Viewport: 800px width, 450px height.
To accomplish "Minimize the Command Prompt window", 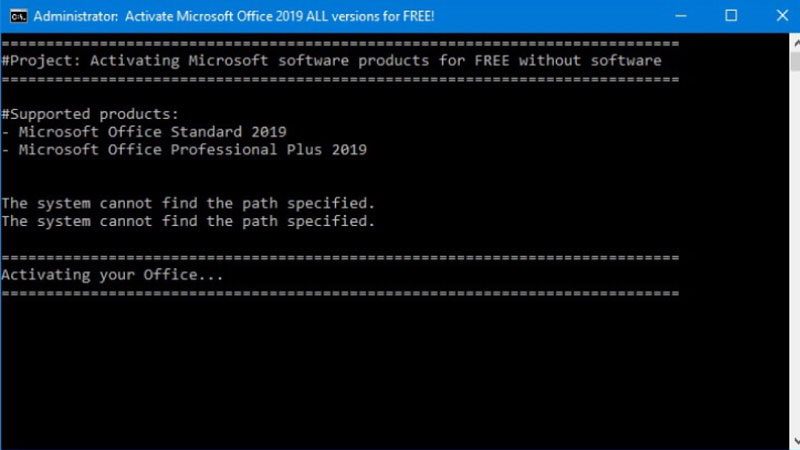I will click(x=681, y=16).
